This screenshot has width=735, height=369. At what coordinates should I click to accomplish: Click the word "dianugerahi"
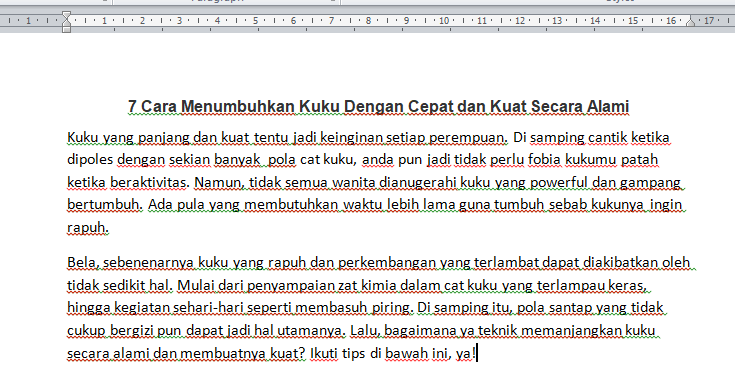click(x=418, y=182)
